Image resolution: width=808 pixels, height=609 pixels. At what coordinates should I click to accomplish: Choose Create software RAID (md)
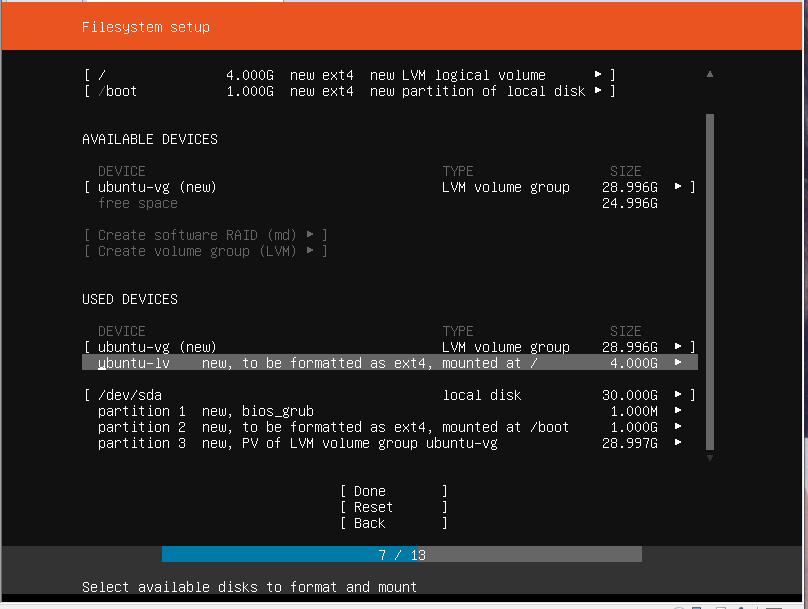click(206, 235)
